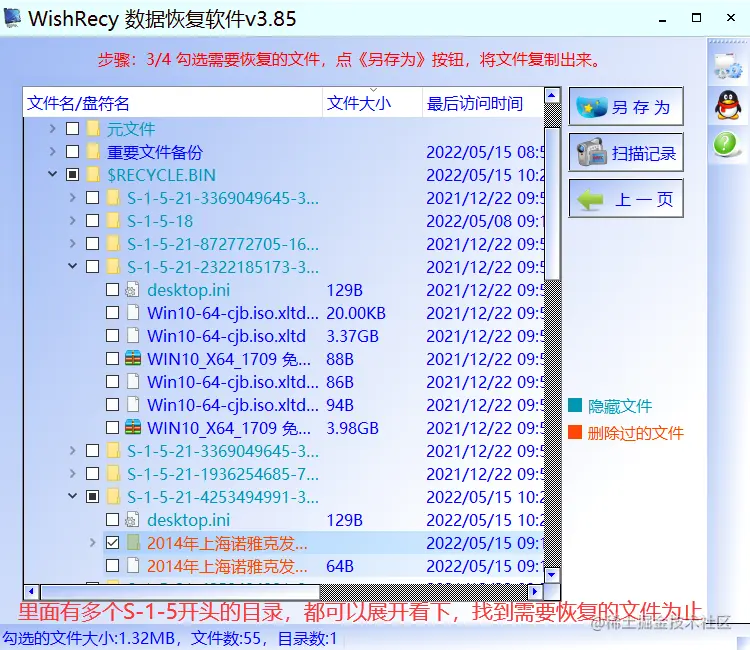Click the S-1-5-21-872772705 folder icon

click(x=113, y=243)
